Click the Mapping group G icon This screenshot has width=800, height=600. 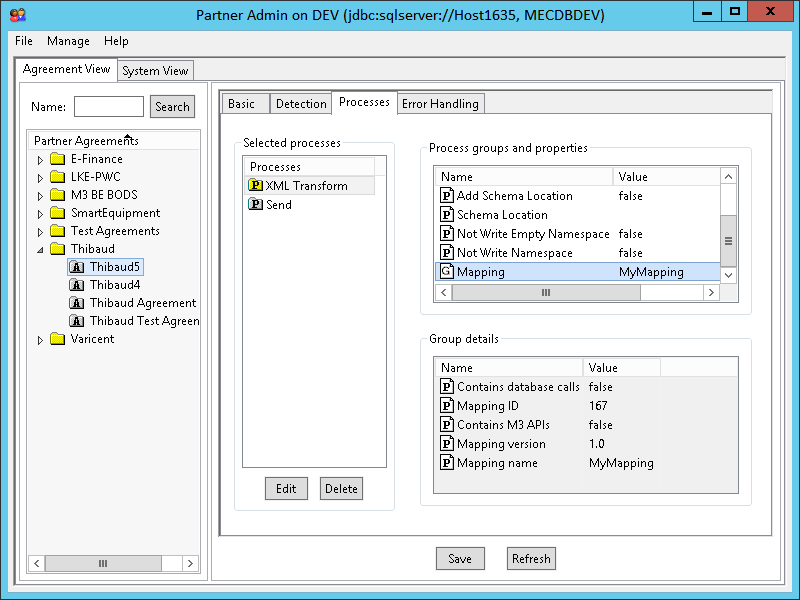pos(446,272)
